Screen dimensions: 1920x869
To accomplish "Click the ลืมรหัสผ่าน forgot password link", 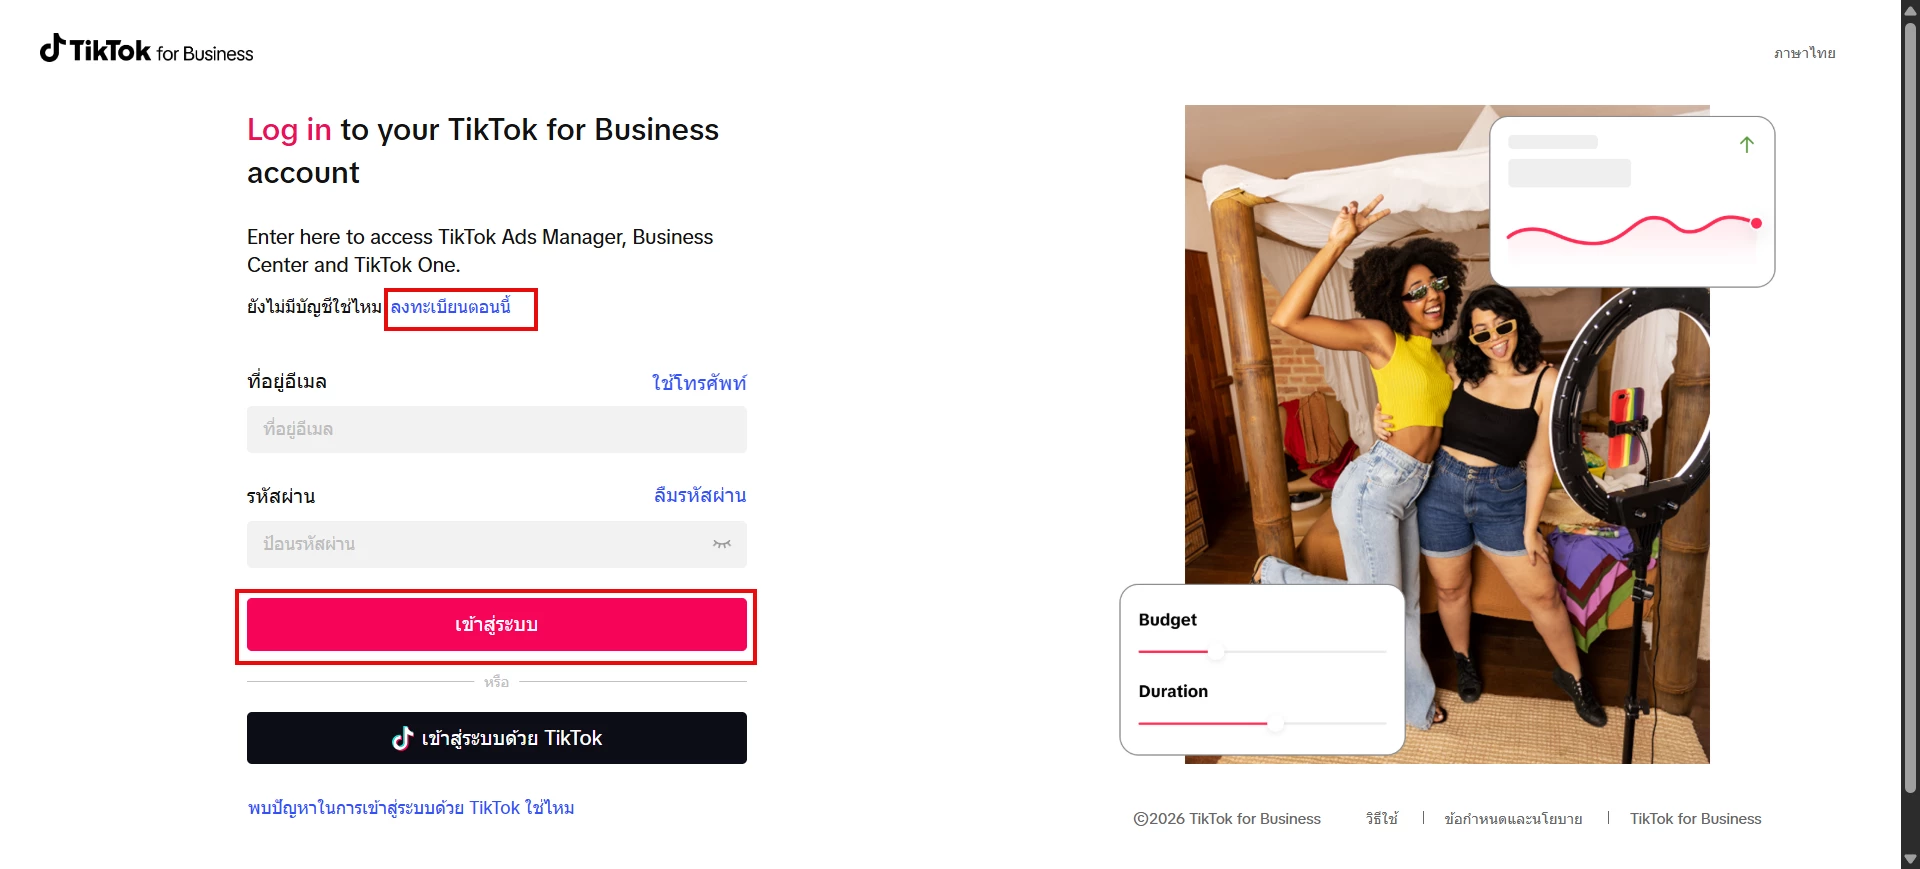I will [699, 496].
